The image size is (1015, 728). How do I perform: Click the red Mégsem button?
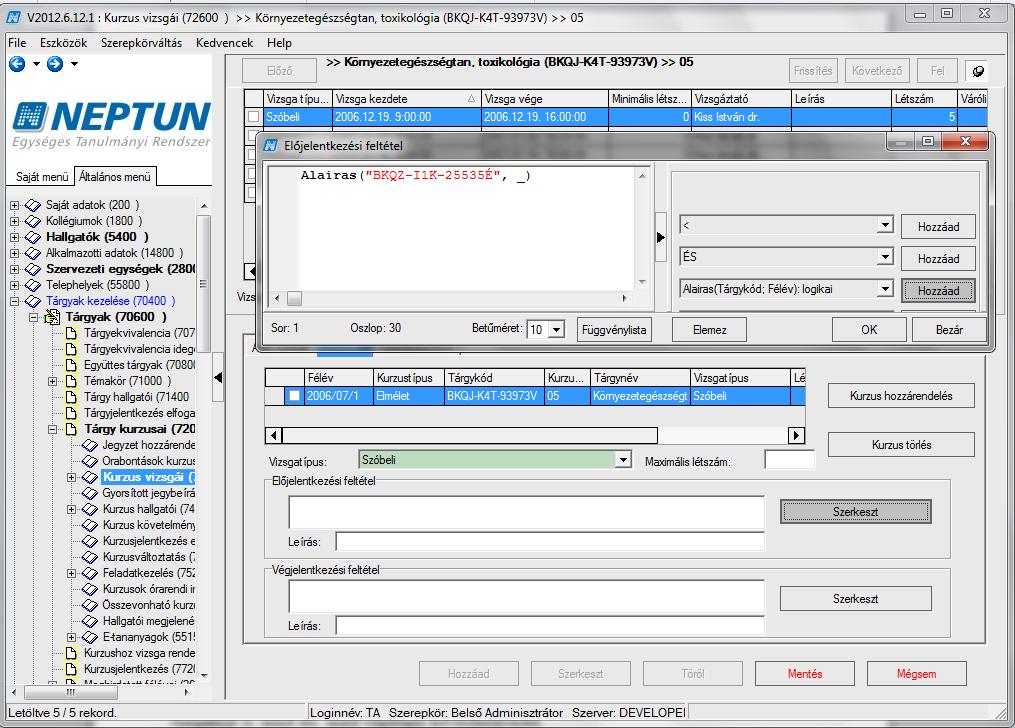coord(917,674)
